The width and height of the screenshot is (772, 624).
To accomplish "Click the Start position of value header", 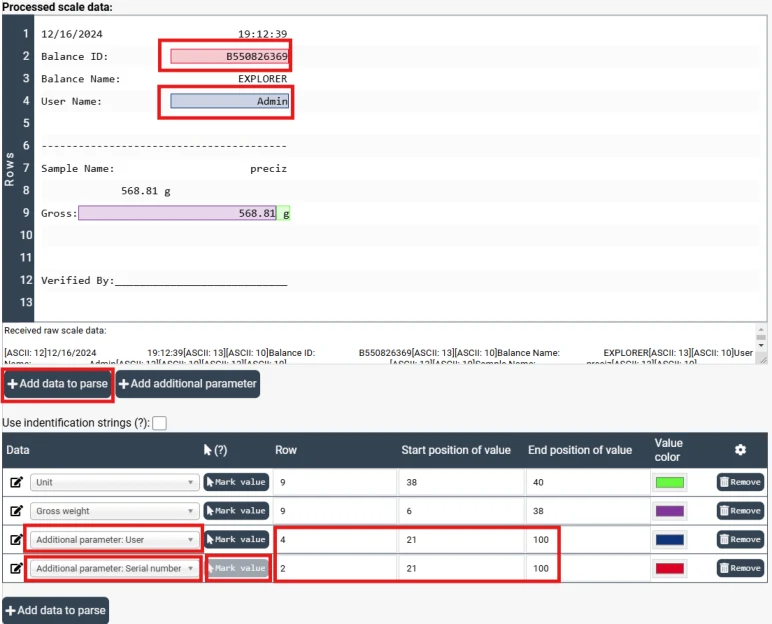I will (455, 450).
